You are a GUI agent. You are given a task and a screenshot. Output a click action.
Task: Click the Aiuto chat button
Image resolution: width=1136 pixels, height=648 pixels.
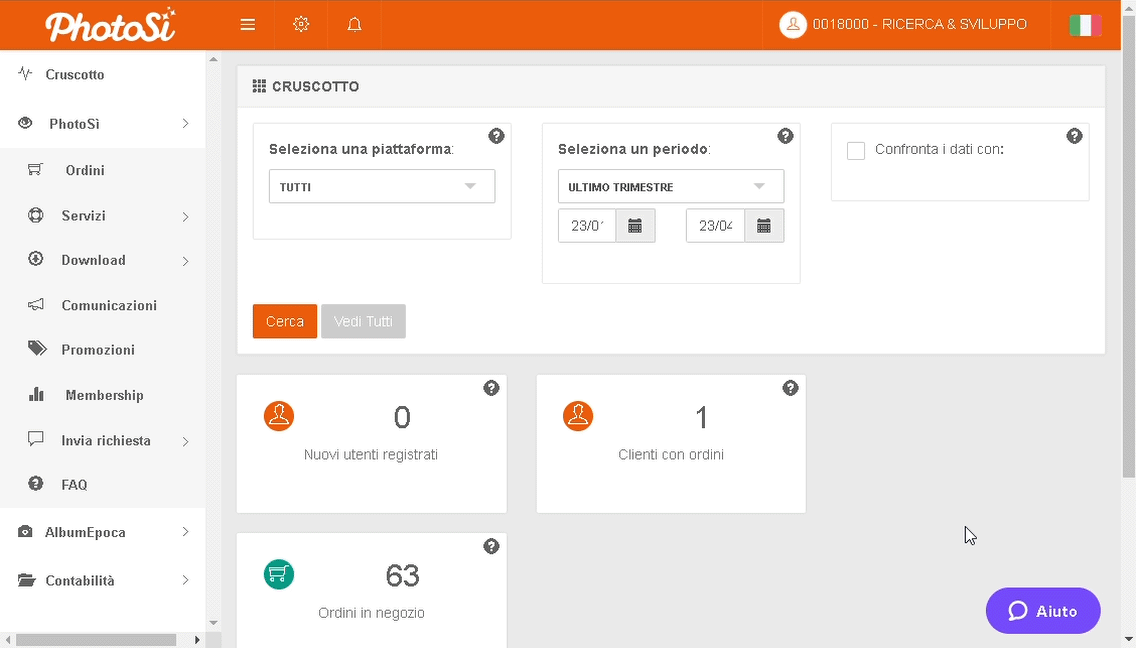point(1043,611)
